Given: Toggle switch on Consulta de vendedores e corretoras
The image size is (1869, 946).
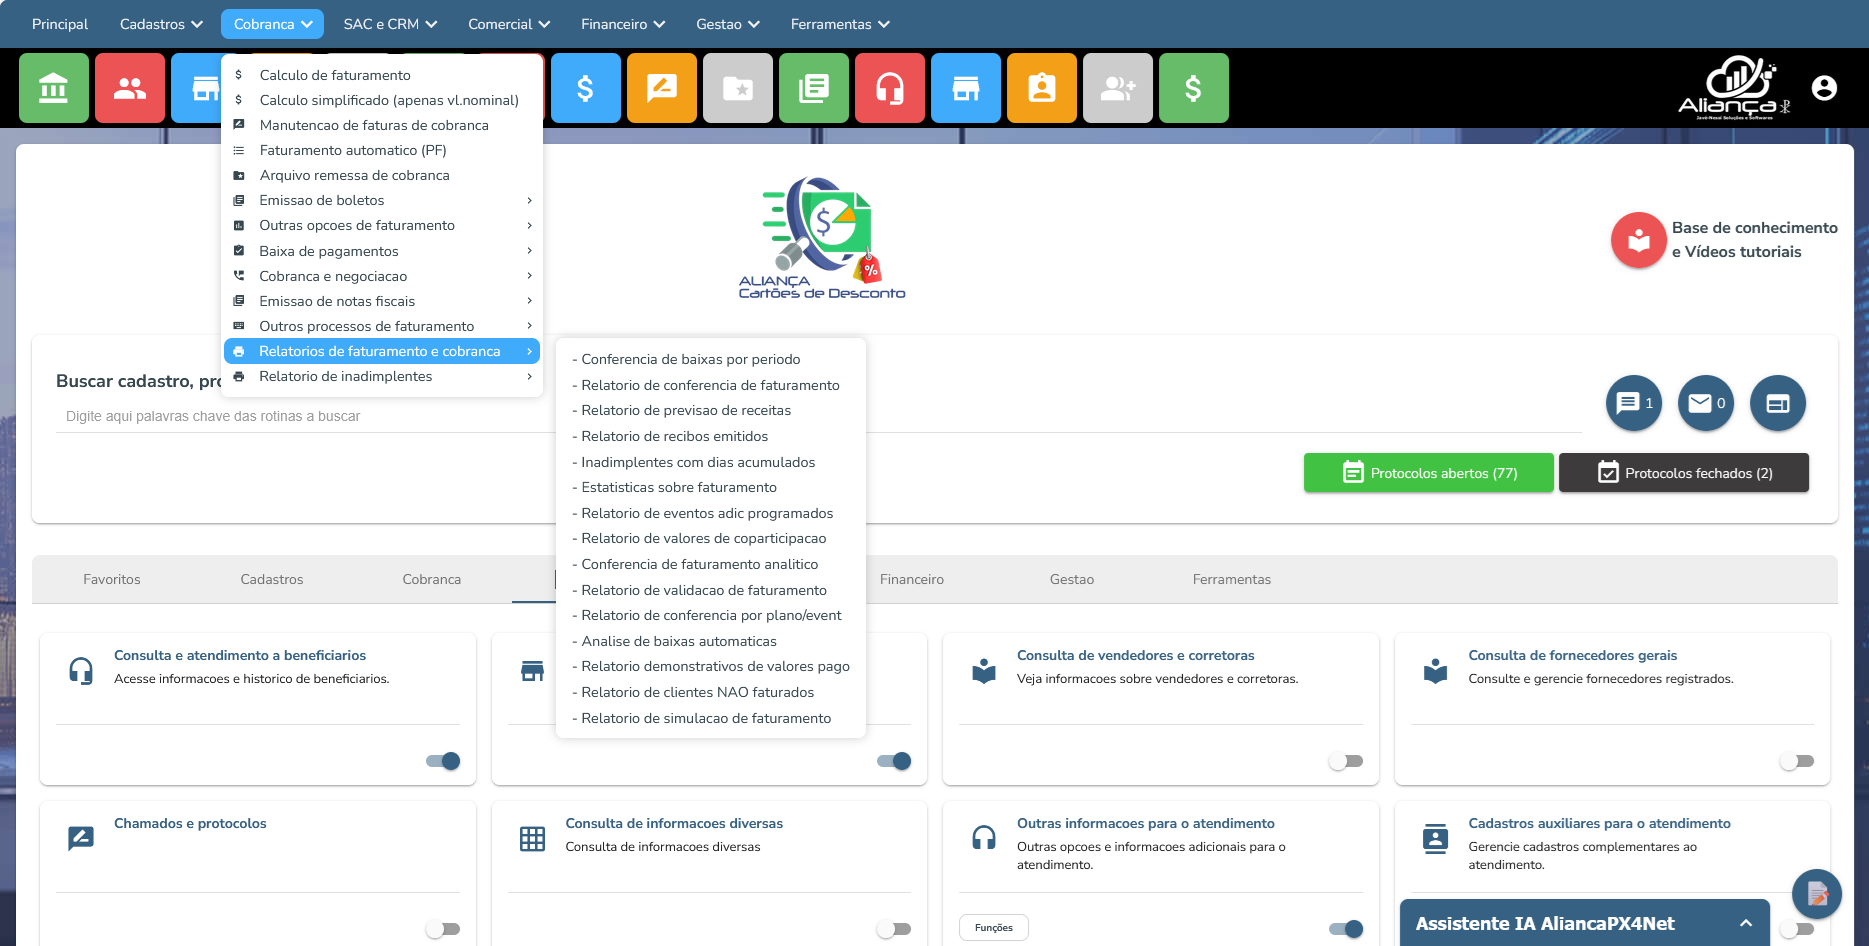Looking at the screenshot, I should [1346, 761].
